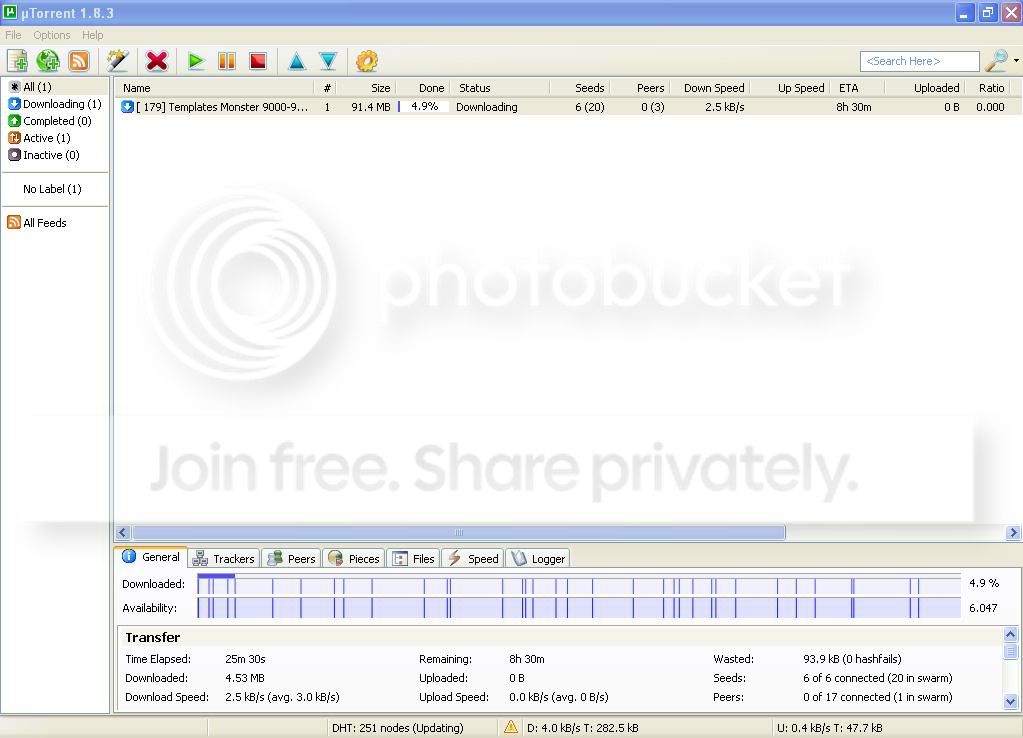The height and width of the screenshot is (738, 1023).
Task: Move torrent down queue arrow icon
Action: [328, 61]
